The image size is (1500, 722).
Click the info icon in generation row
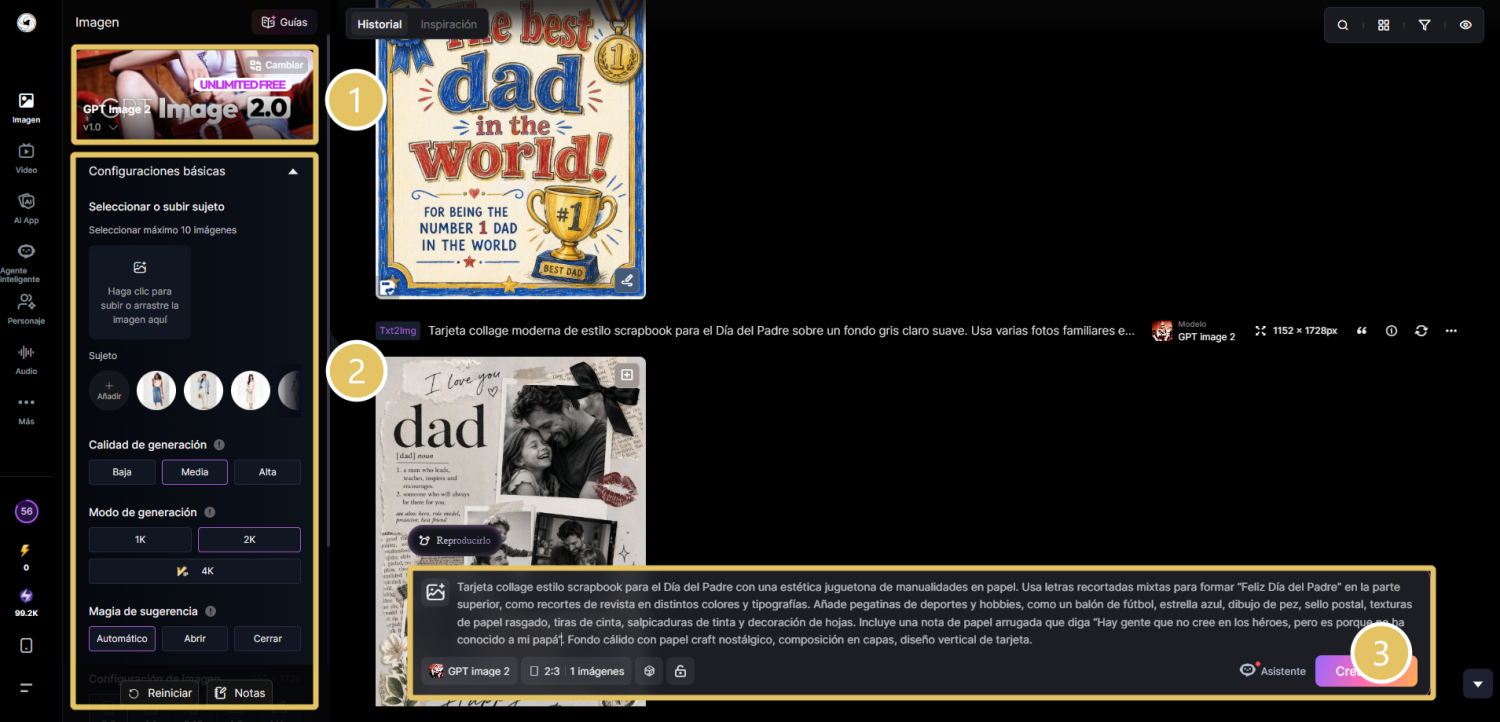coord(1391,331)
